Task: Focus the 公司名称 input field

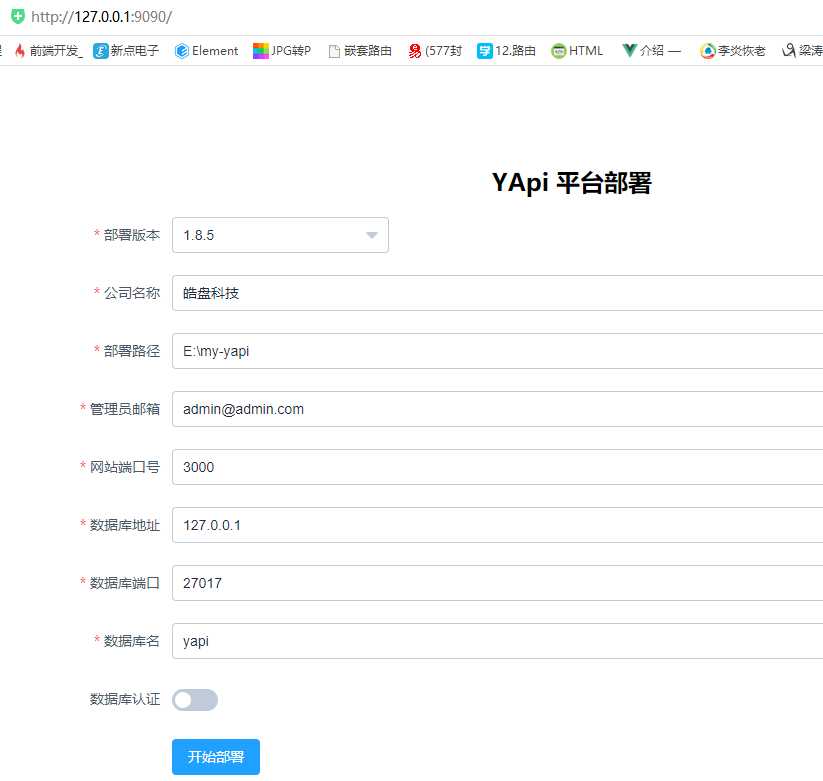Action: point(498,293)
